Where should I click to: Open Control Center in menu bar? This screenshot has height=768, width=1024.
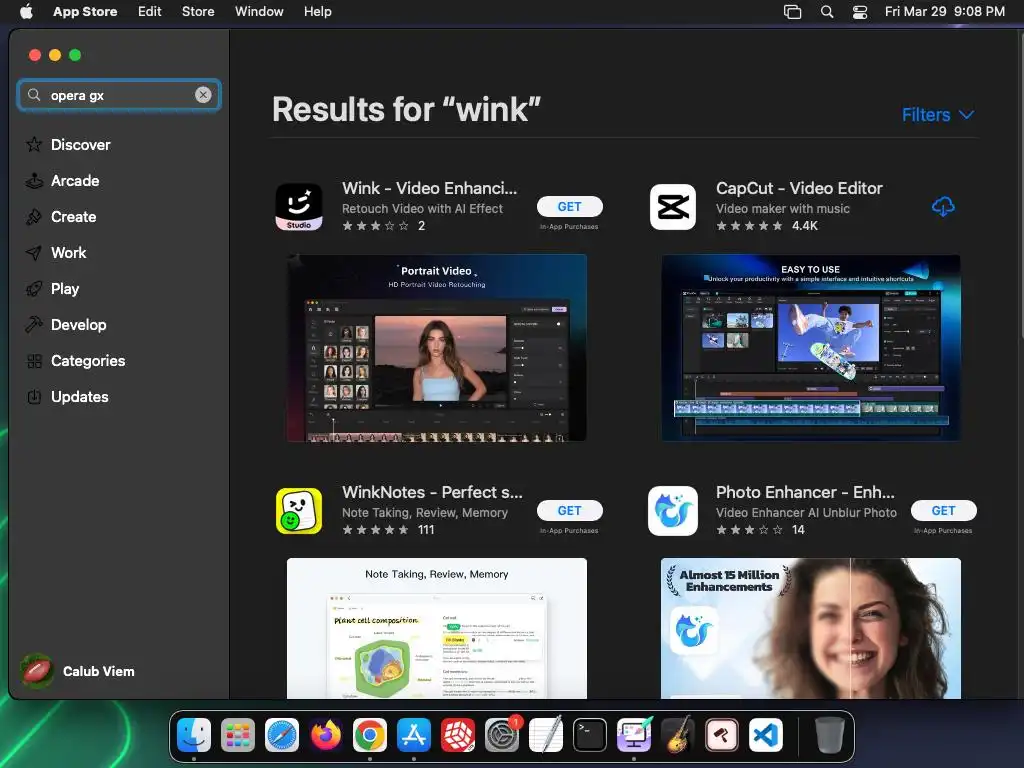coord(860,12)
